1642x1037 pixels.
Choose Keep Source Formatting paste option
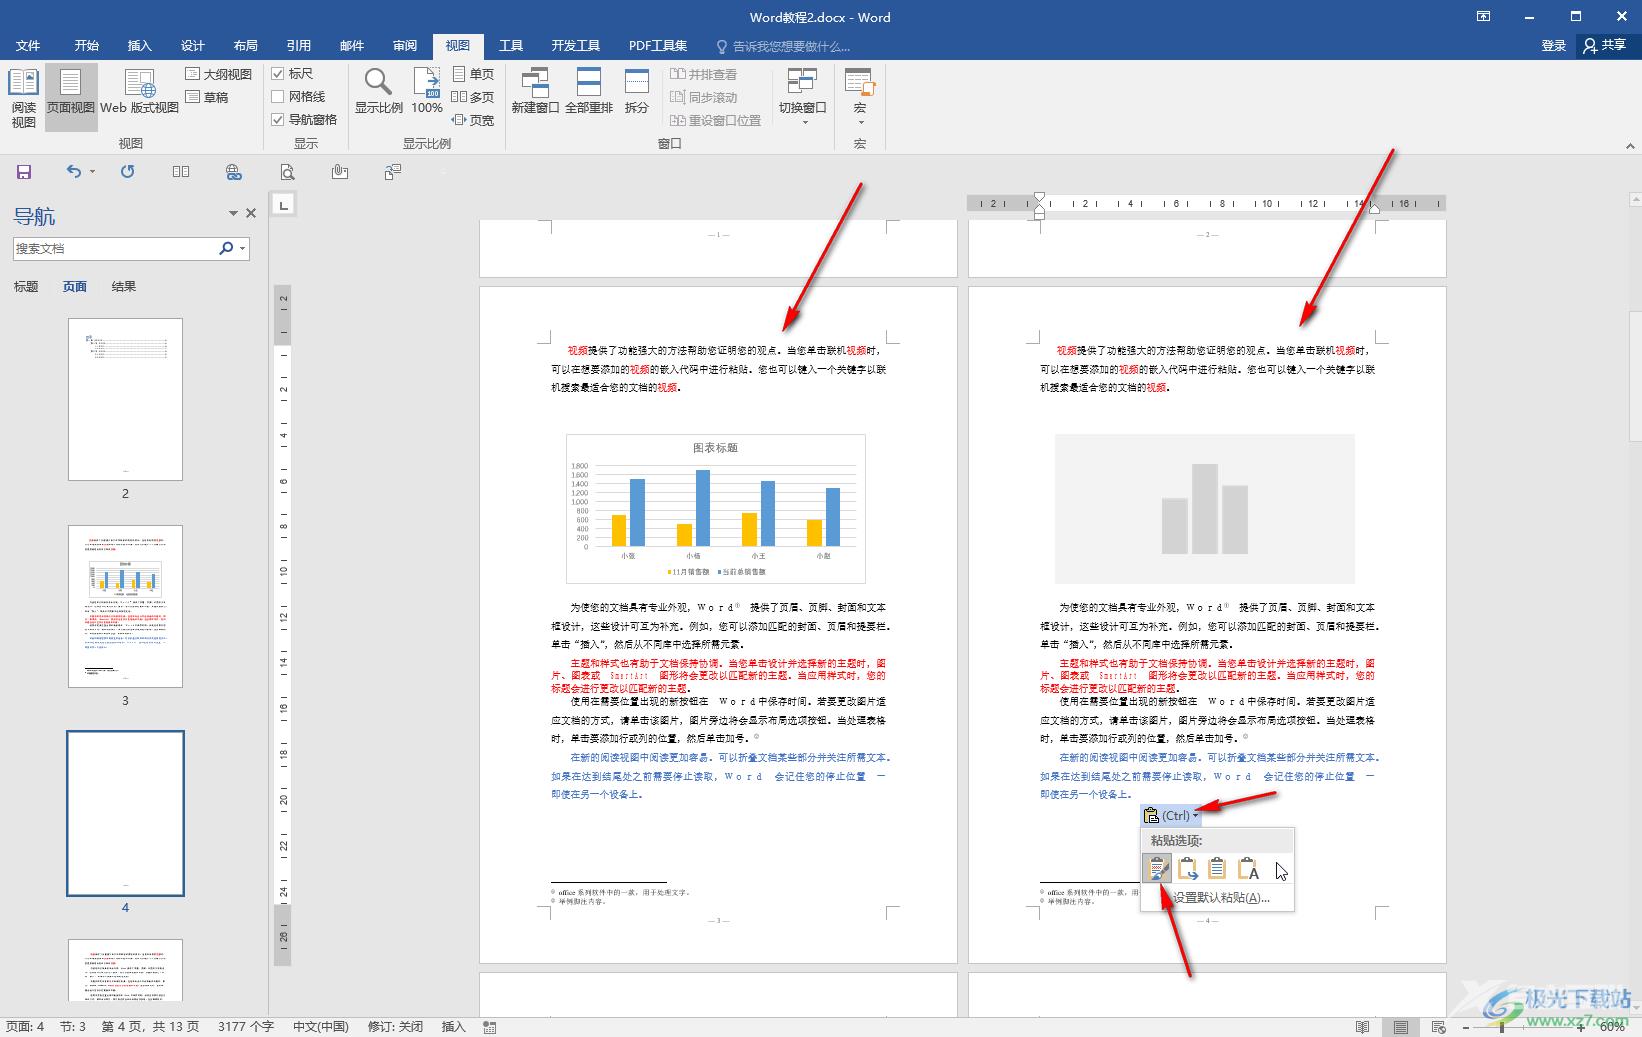(x=1157, y=869)
